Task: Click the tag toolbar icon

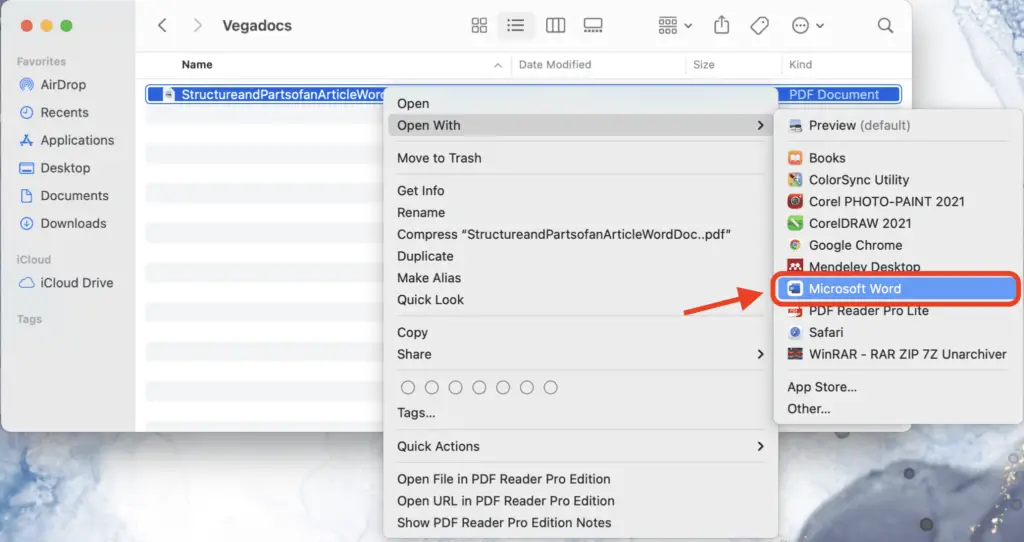Action: [760, 25]
